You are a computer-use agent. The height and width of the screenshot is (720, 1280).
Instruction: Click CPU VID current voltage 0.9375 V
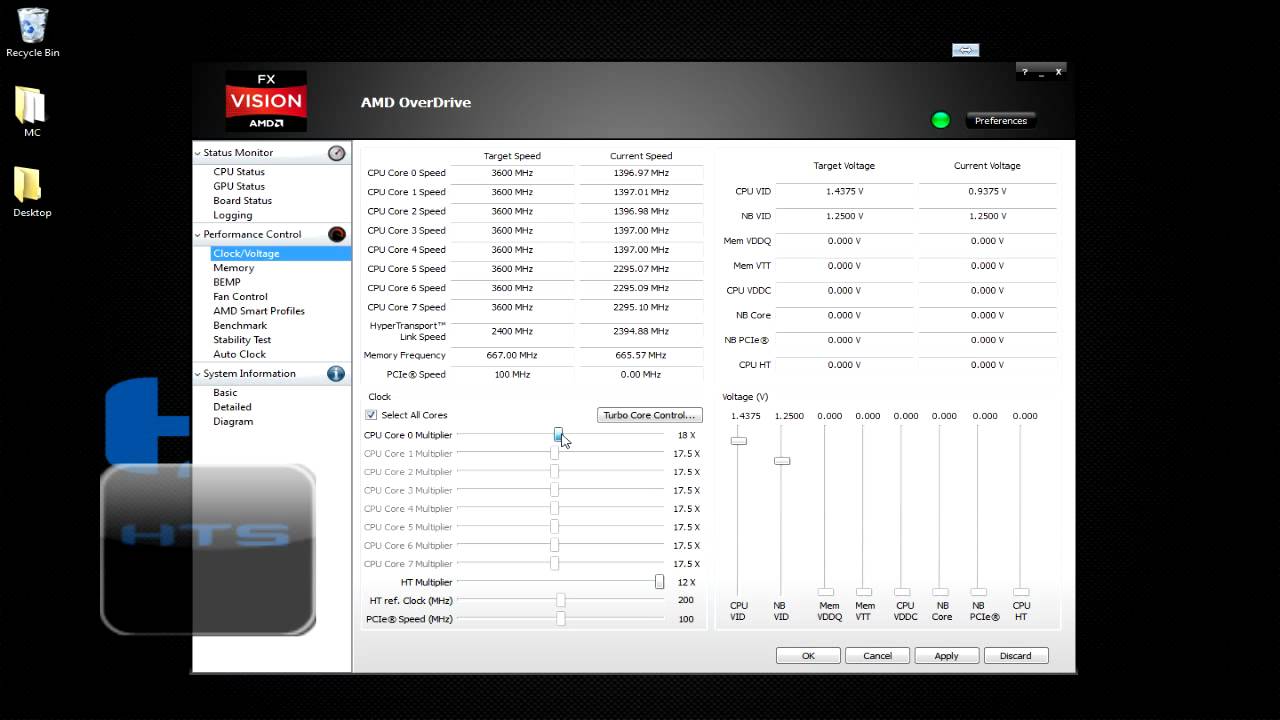click(987, 191)
